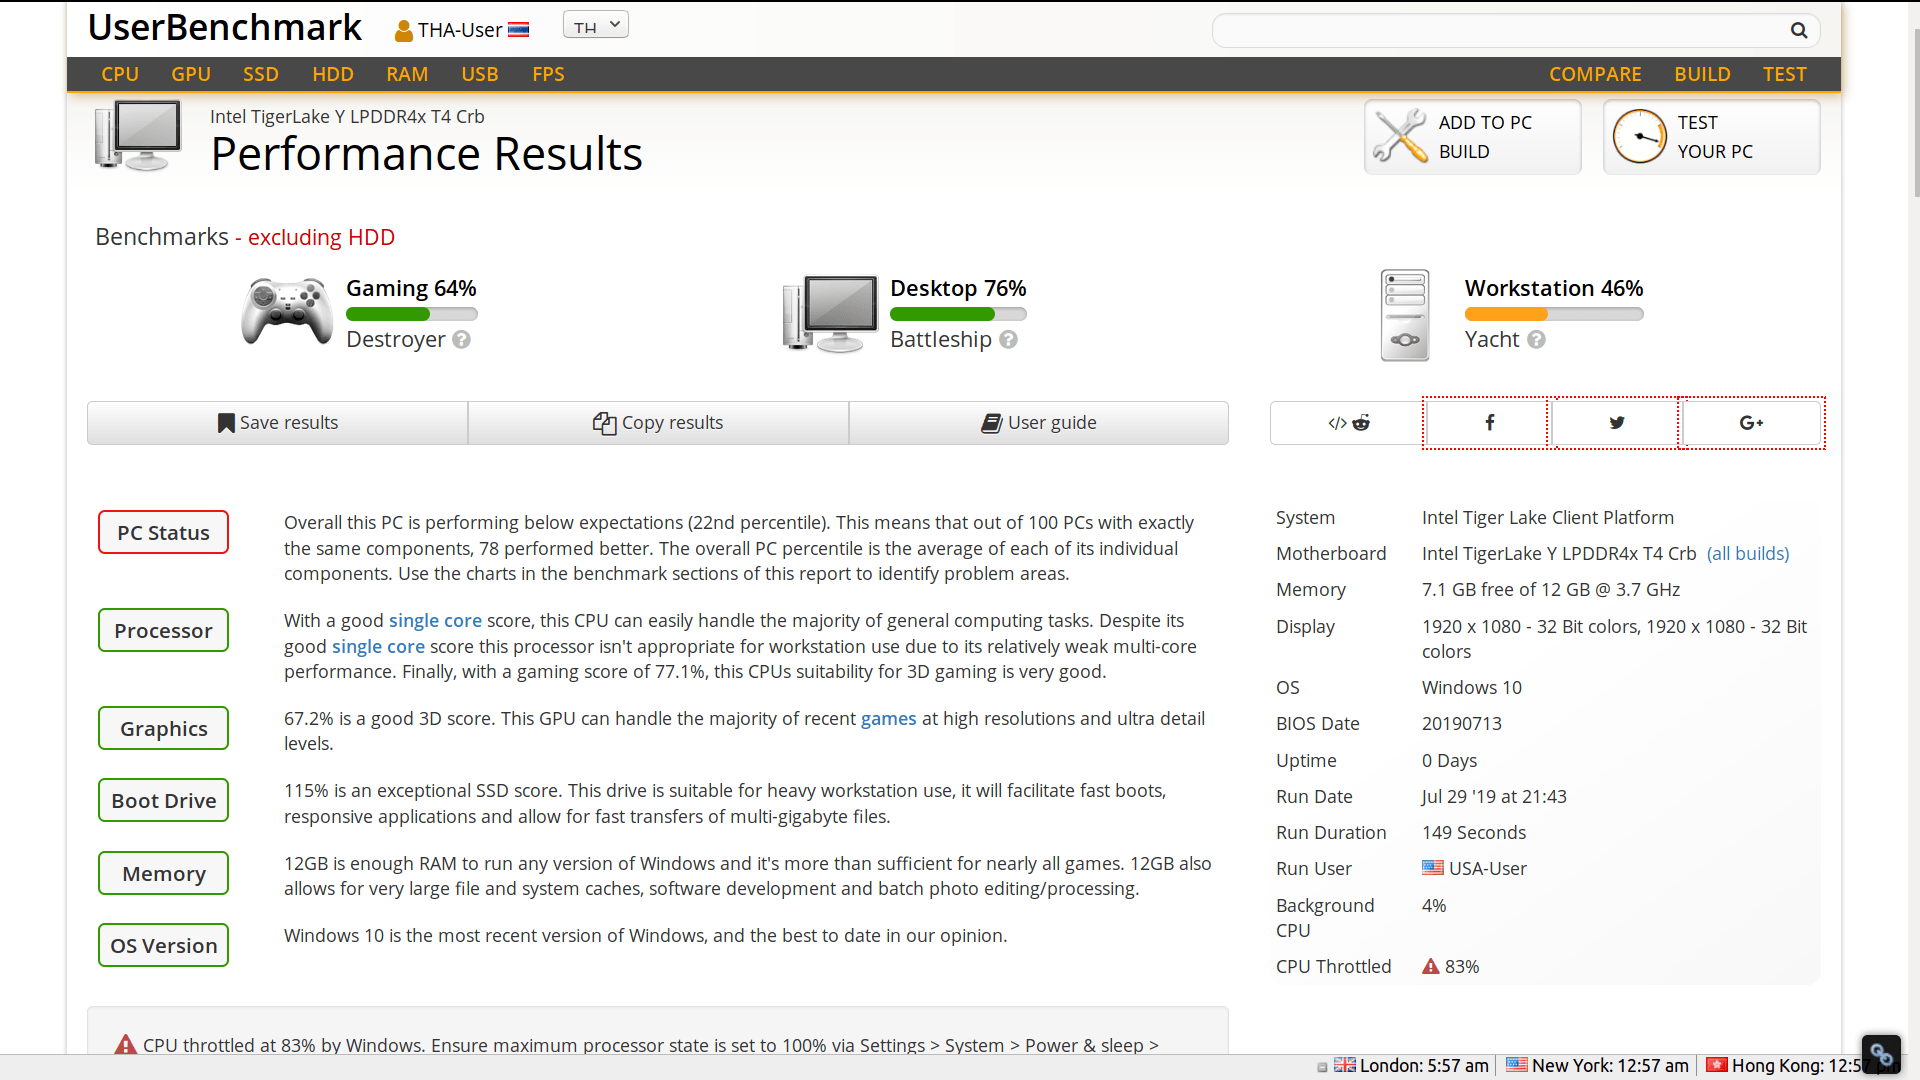This screenshot has width=1920, height=1080.
Task: Jump to the Memory section
Action: click(x=163, y=873)
